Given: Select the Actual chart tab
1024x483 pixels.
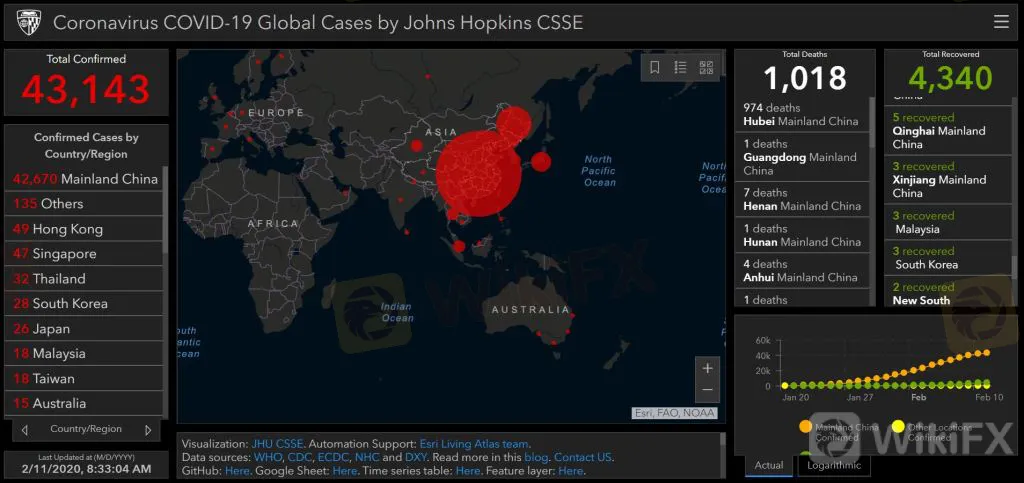Looking at the screenshot, I should [769, 465].
